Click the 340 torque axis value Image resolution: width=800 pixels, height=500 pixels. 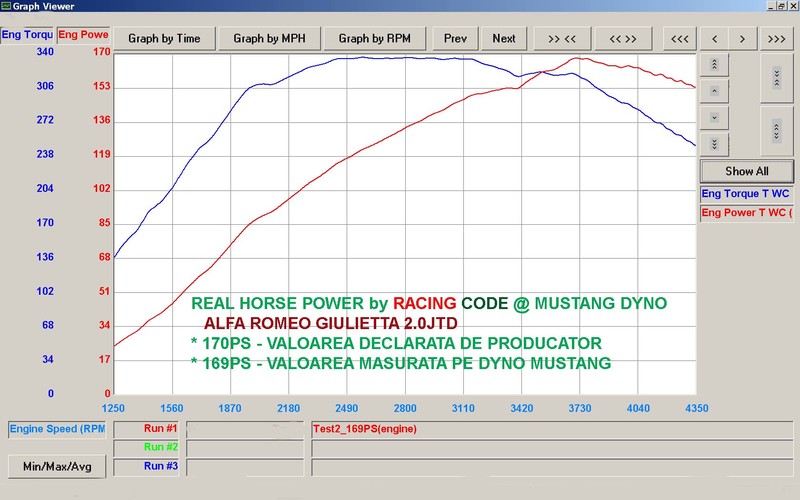click(45, 52)
